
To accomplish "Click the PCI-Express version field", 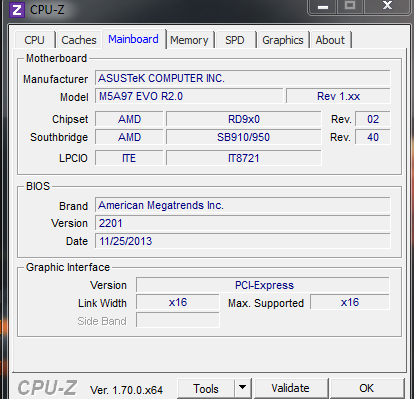I will coord(263,285).
